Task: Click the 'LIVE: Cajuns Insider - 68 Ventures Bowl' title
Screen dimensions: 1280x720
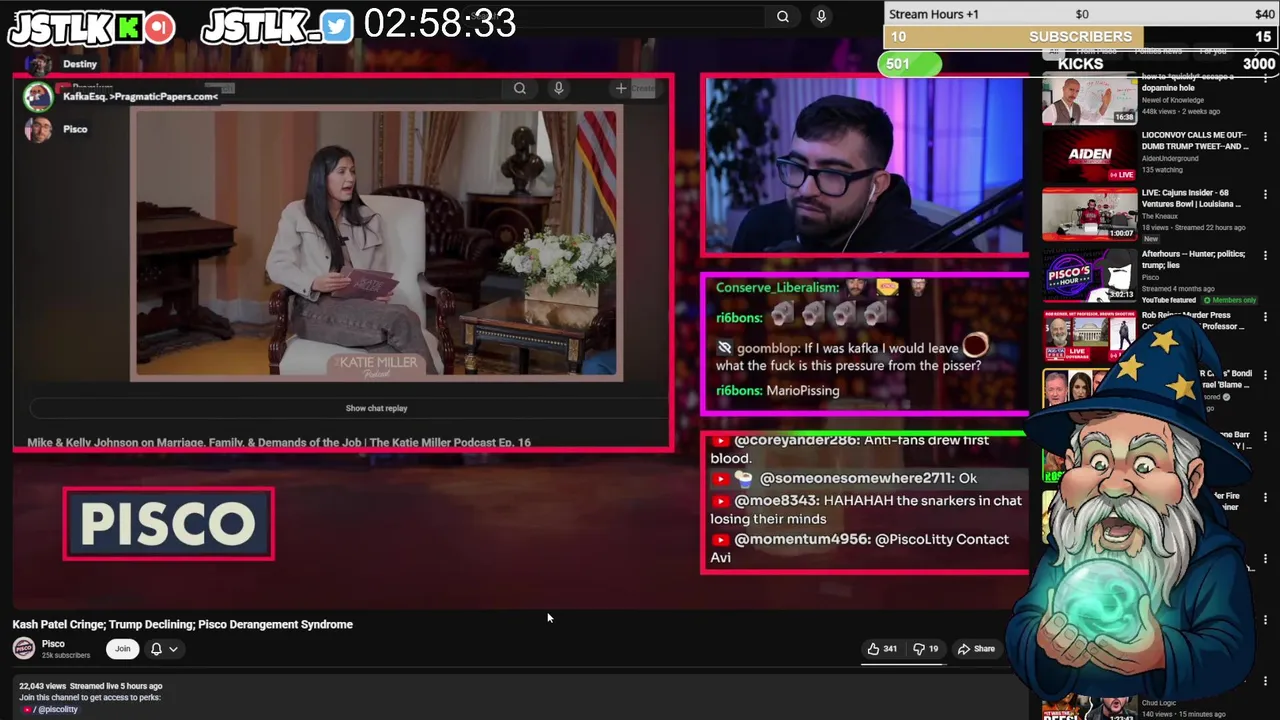Action: [x=1191, y=198]
